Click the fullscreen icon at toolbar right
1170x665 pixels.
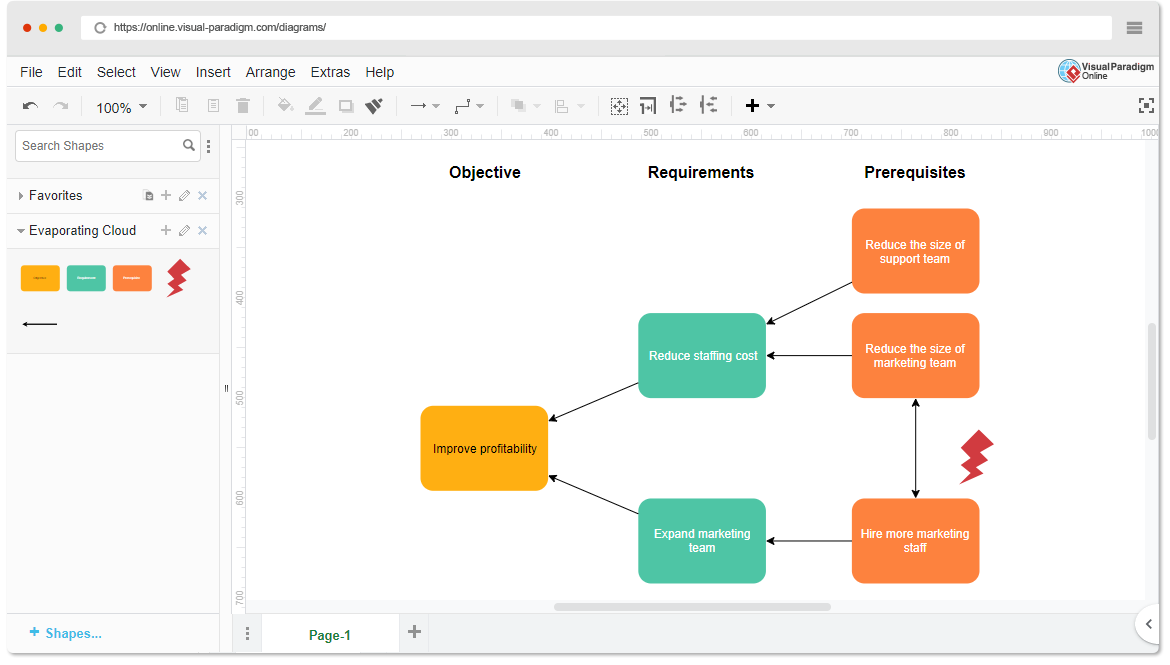1146,106
